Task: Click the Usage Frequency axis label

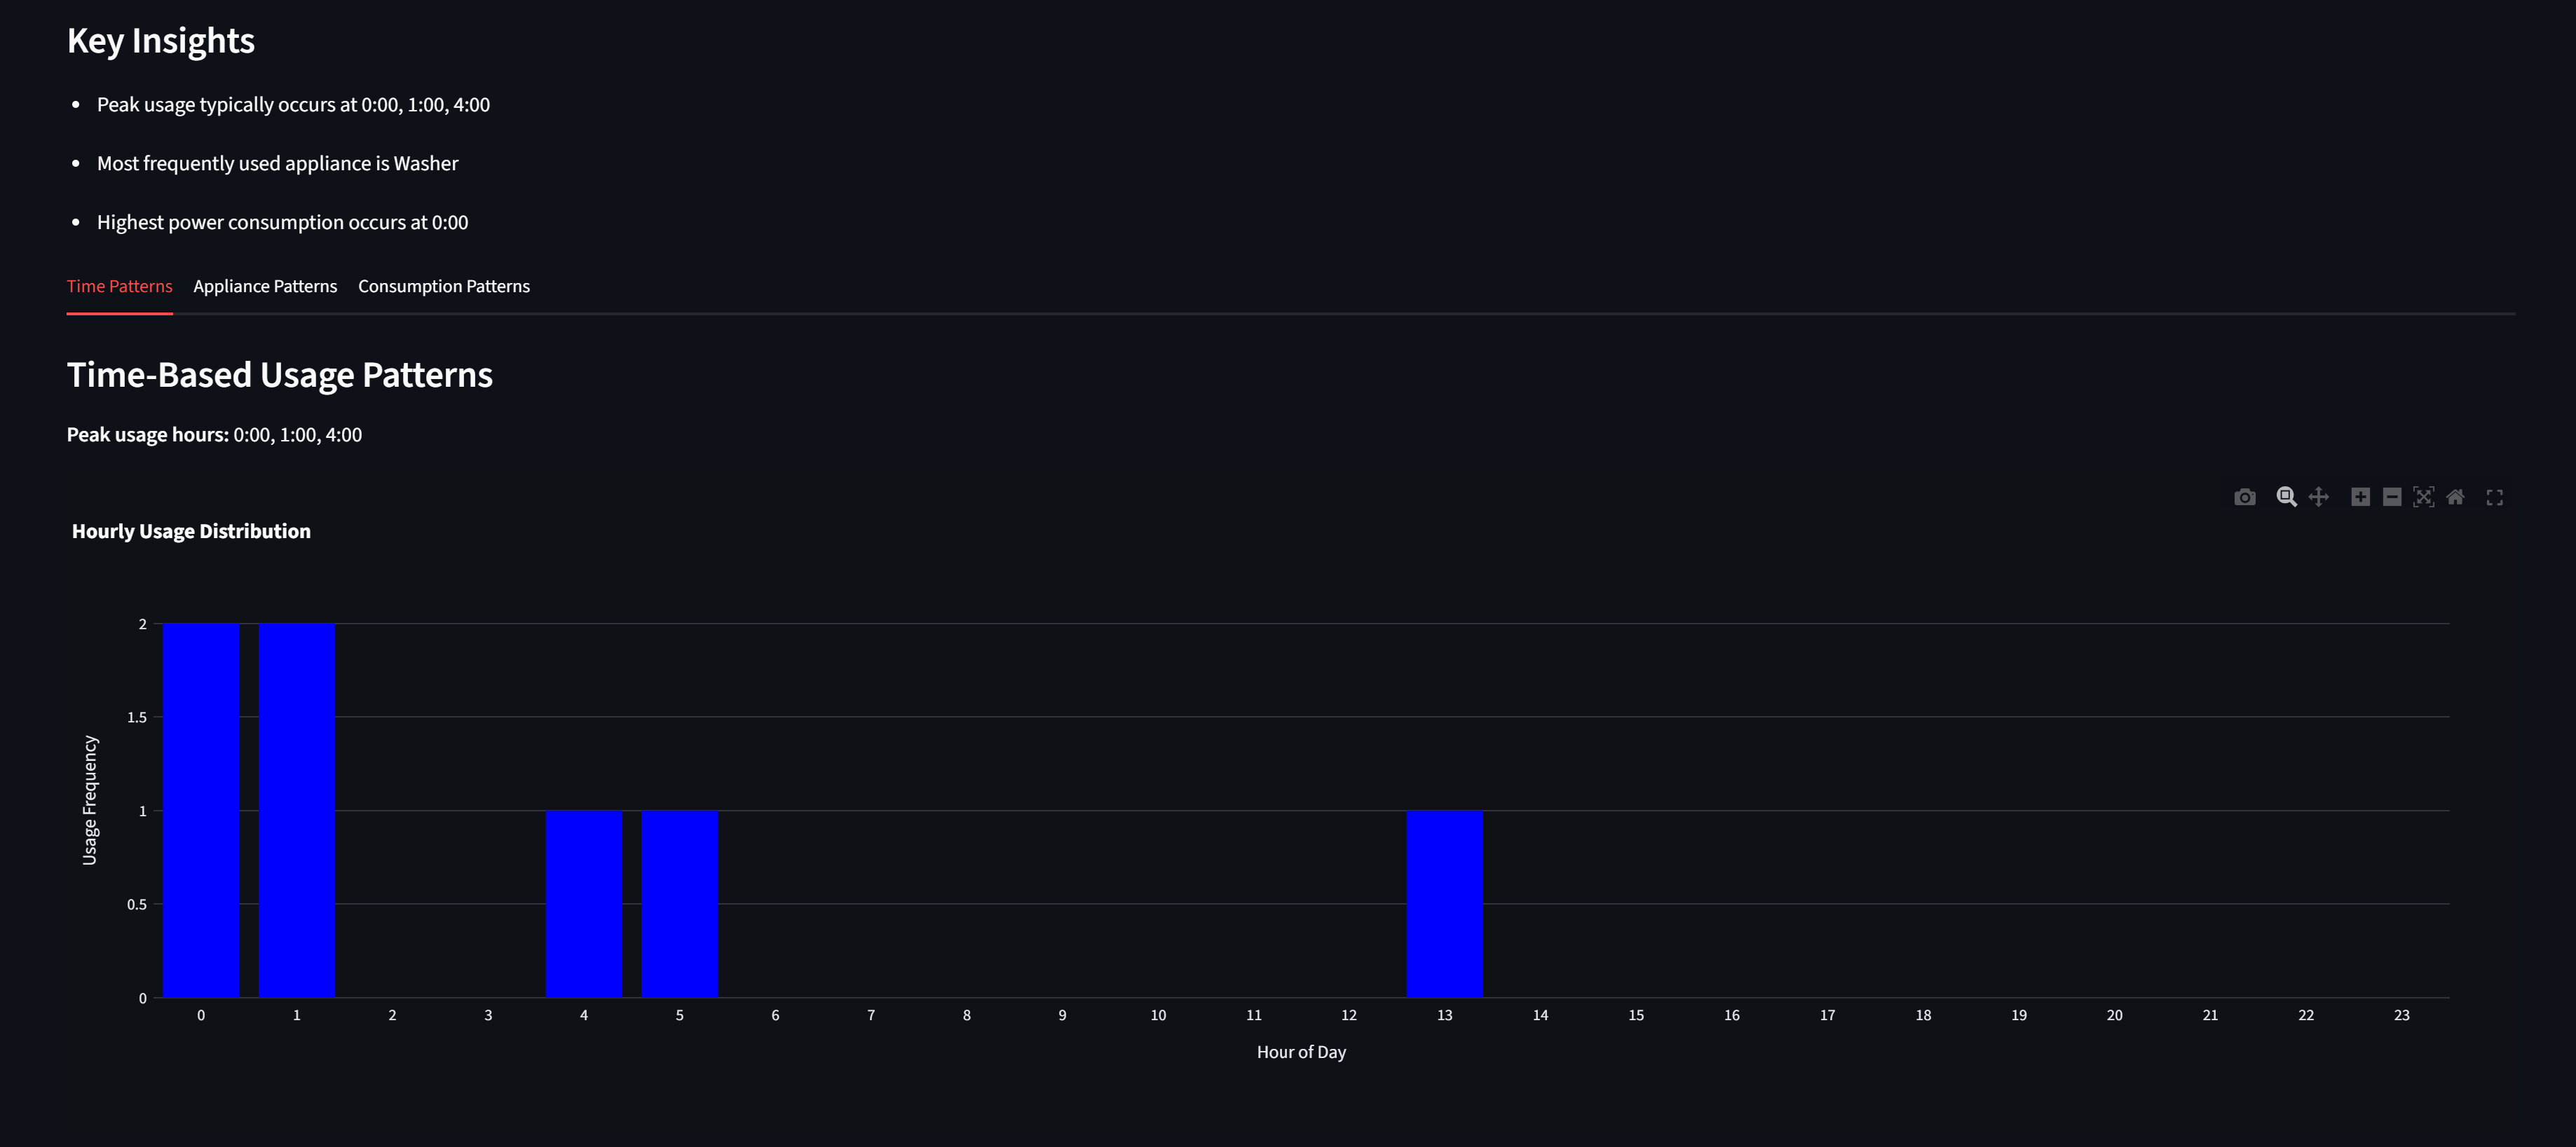Action: (x=90, y=800)
